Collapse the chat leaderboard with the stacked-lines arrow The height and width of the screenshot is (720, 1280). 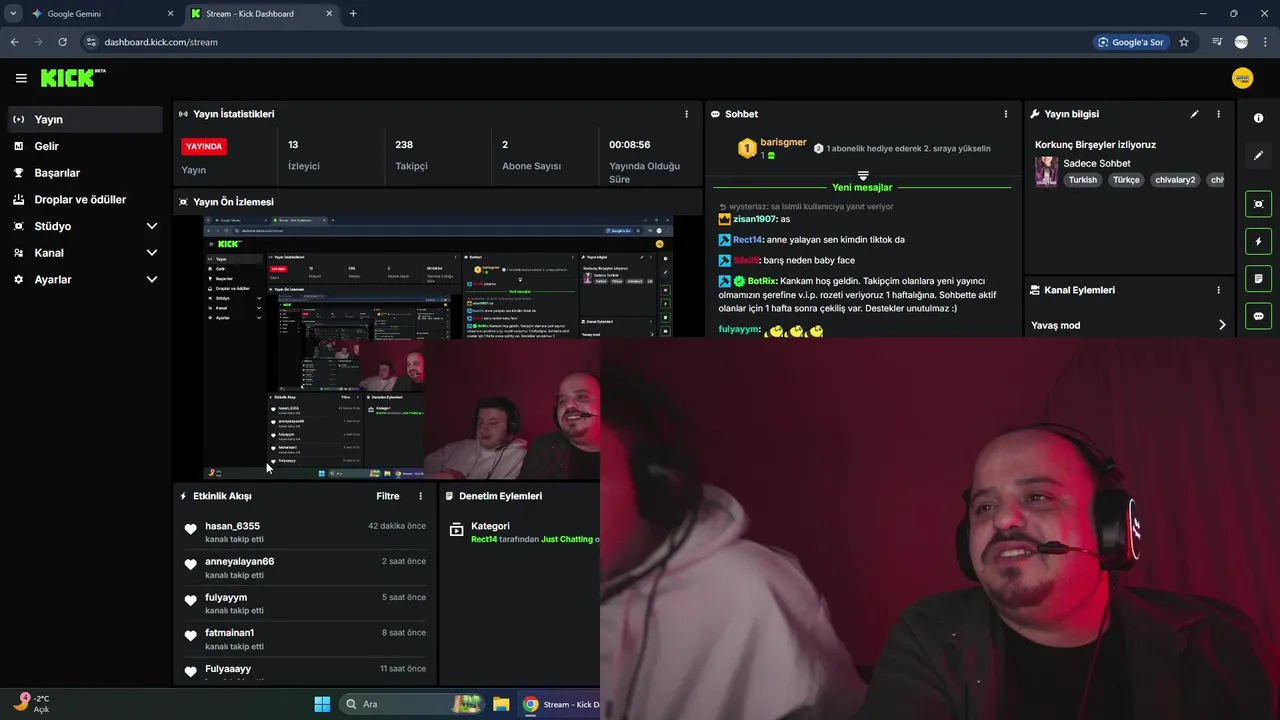point(863,176)
